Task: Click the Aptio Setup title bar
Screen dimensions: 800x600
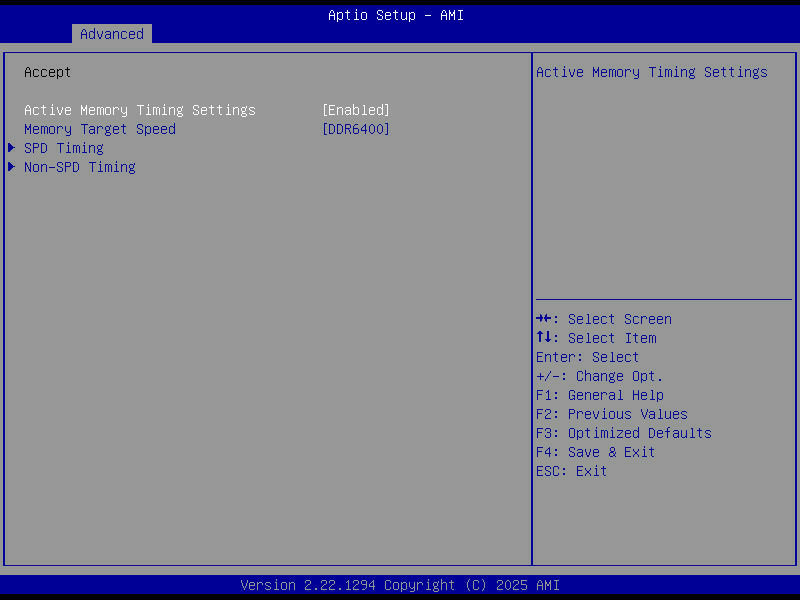Action: [x=395, y=15]
